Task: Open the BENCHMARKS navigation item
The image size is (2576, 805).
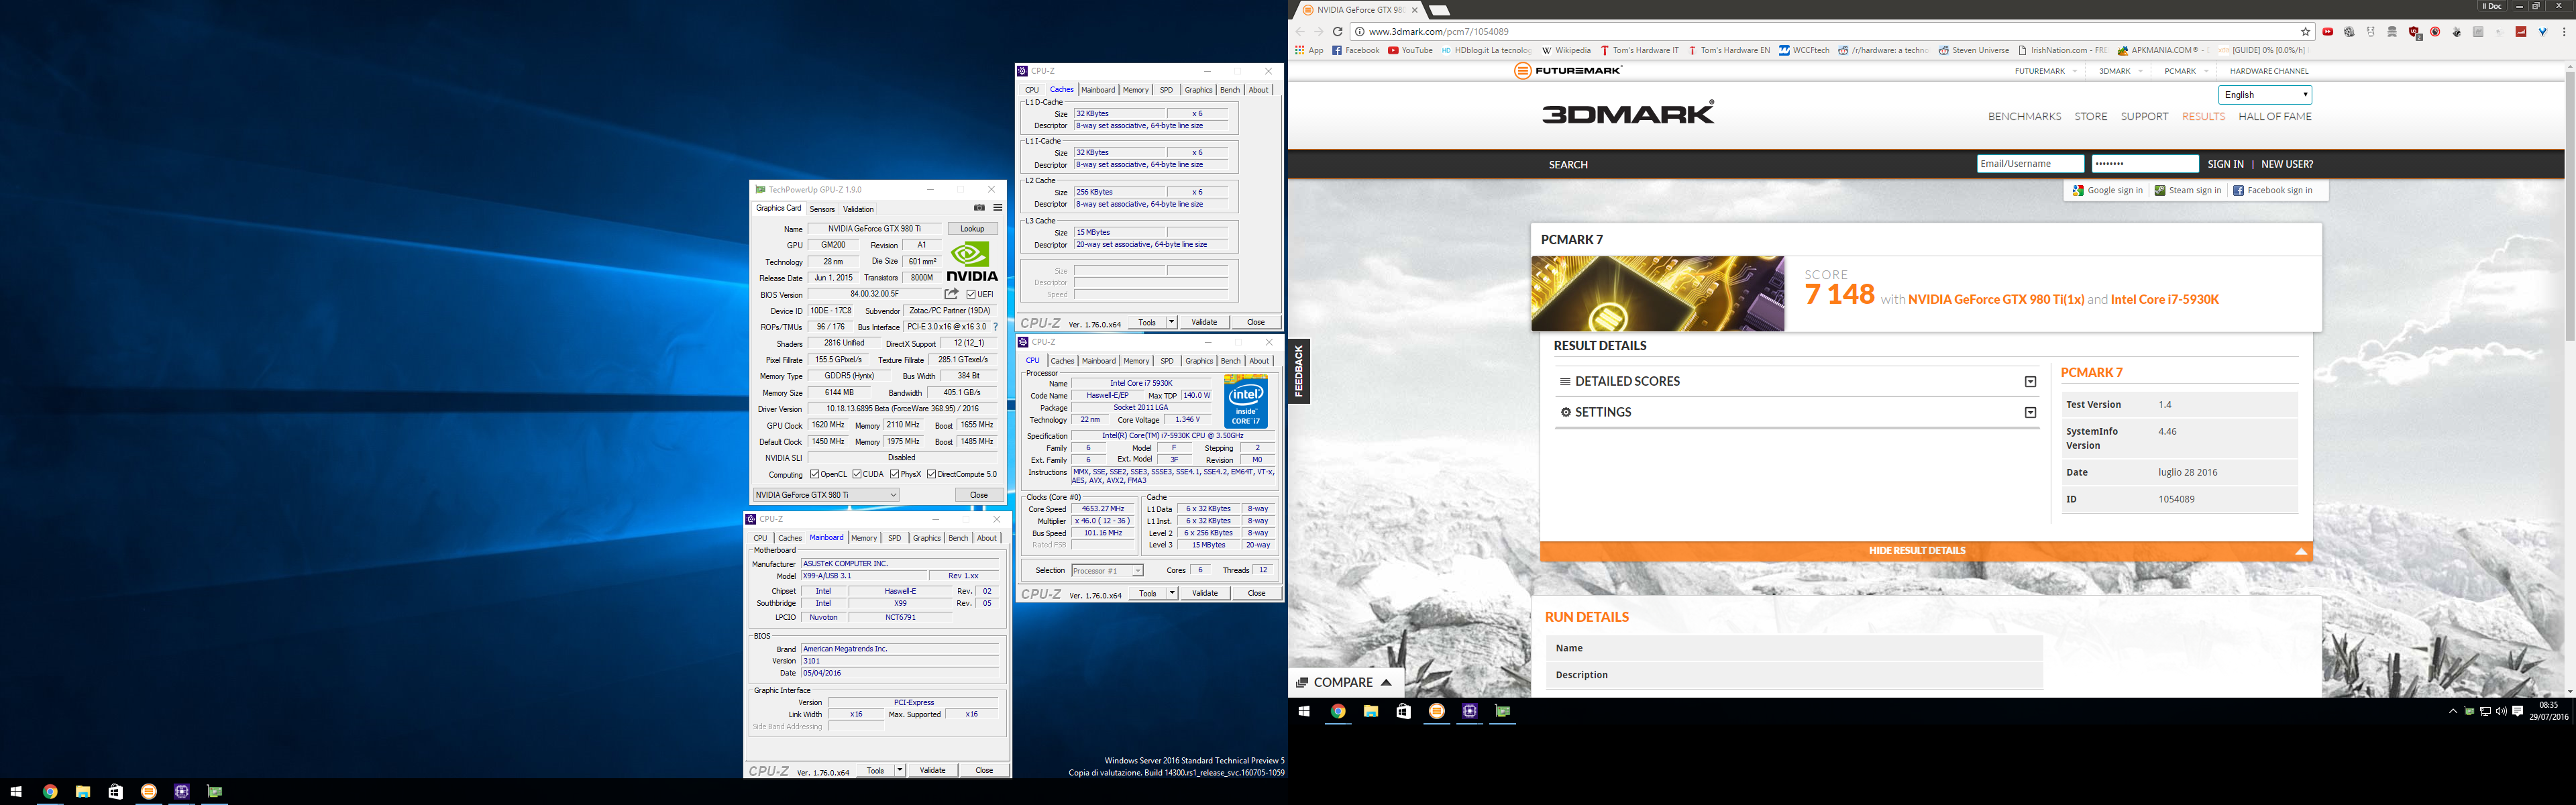Action: [x=2024, y=116]
